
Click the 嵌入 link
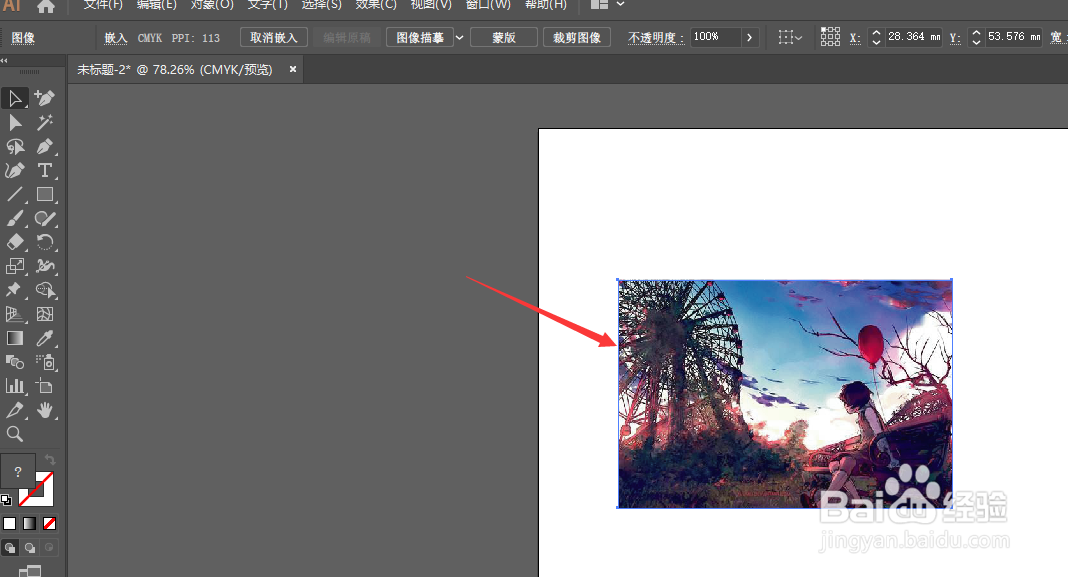point(115,38)
